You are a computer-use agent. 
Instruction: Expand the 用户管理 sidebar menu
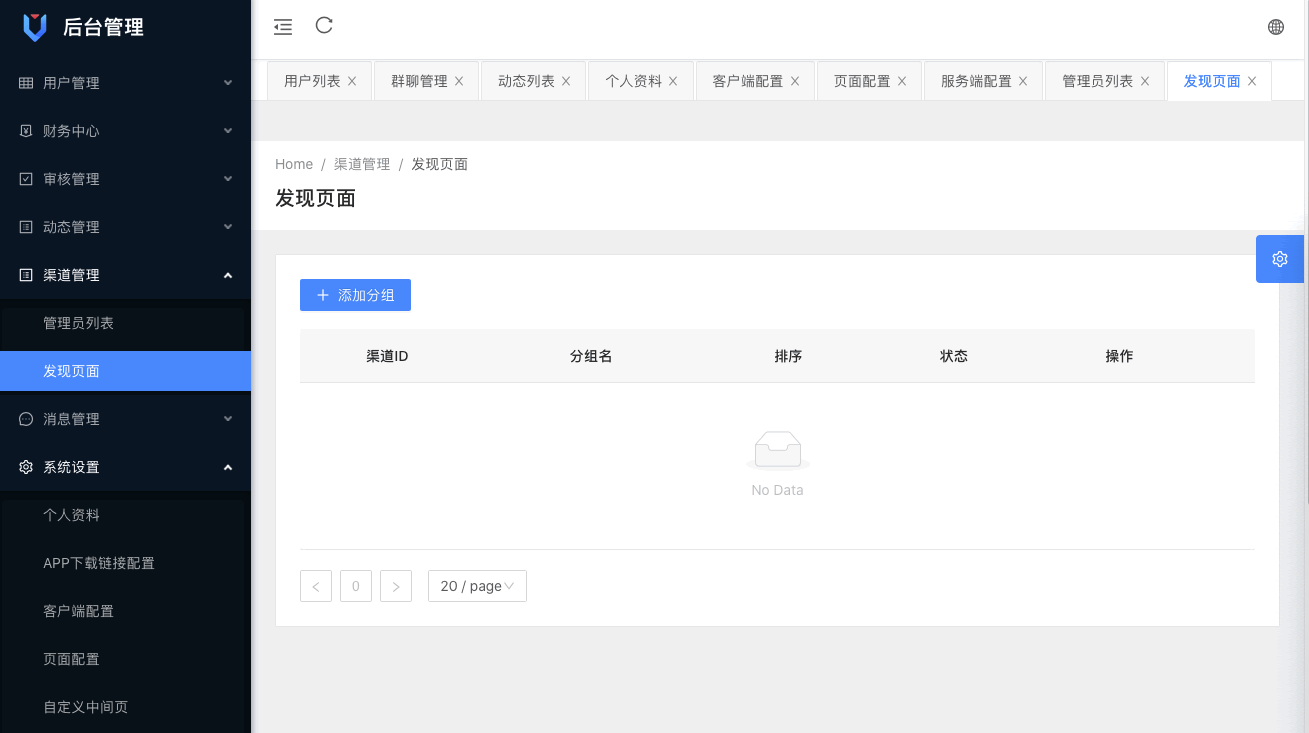point(125,83)
